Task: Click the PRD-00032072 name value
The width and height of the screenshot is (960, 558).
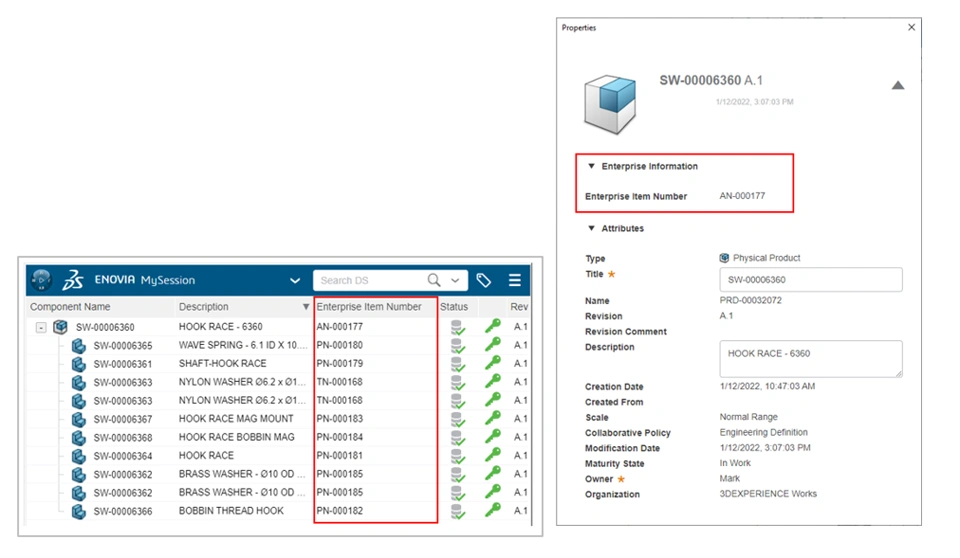Action: (x=751, y=301)
